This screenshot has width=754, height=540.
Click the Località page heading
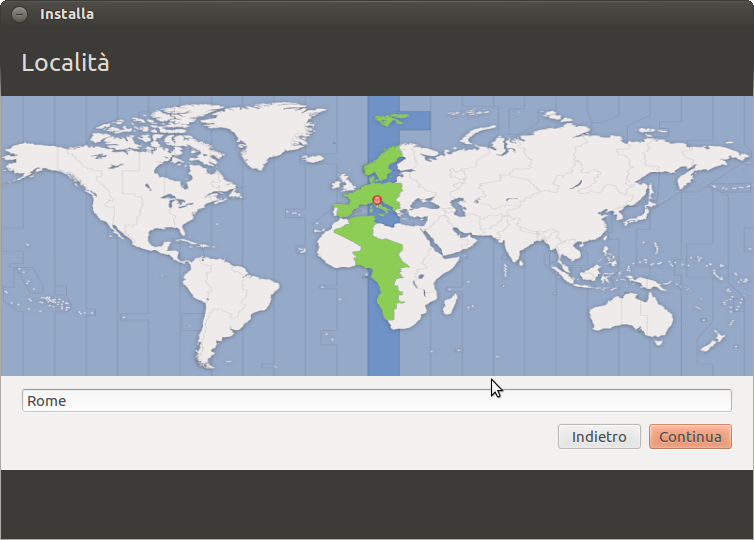(65, 63)
